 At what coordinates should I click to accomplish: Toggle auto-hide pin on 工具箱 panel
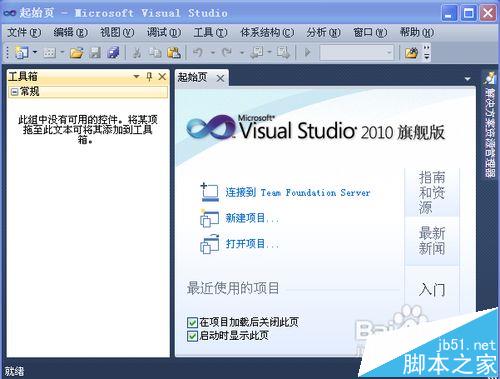click(x=149, y=77)
